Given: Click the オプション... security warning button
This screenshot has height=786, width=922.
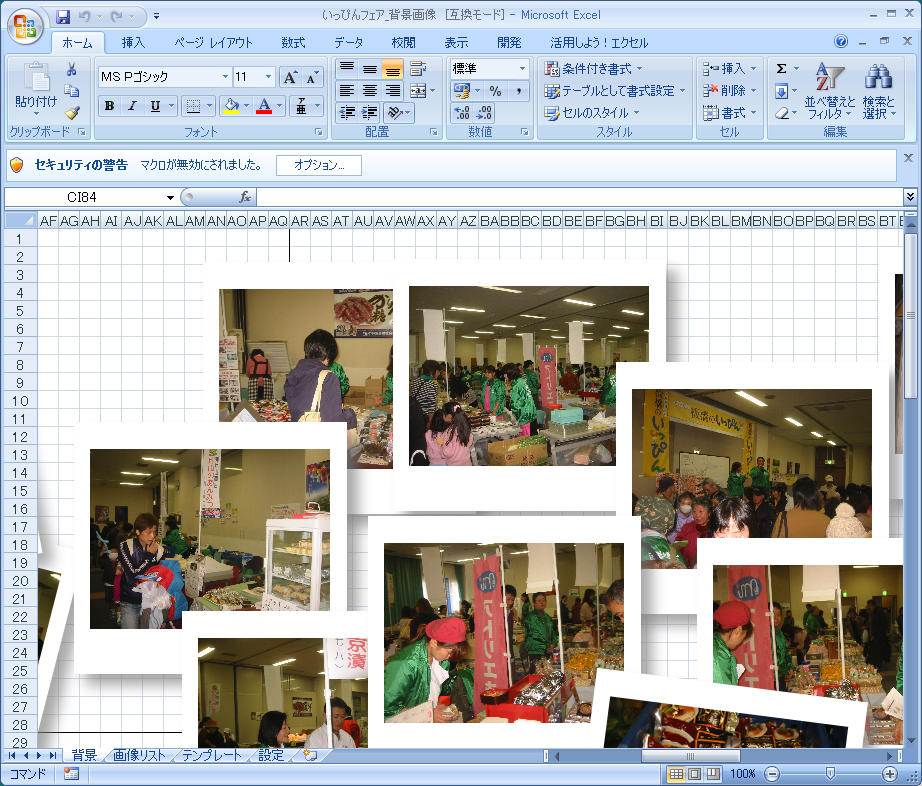Looking at the screenshot, I should [x=319, y=166].
